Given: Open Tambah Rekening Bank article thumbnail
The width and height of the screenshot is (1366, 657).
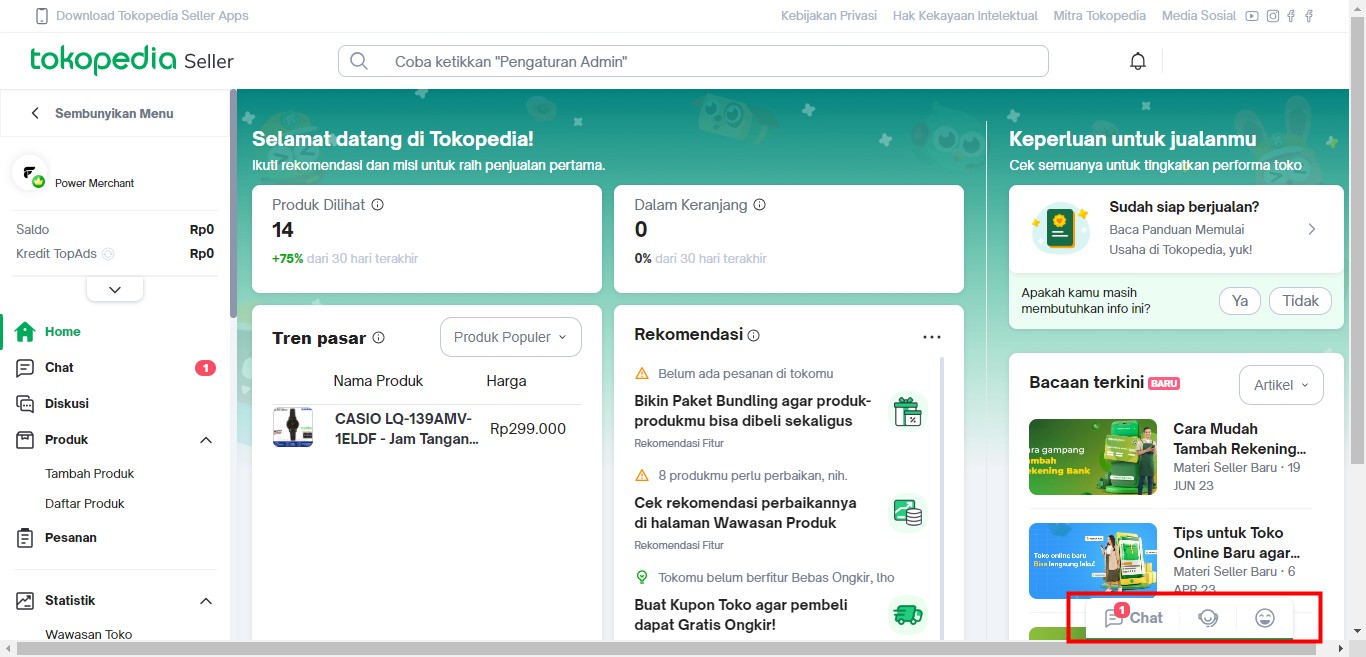Looking at the screenshot, I should click(1093, 457).
